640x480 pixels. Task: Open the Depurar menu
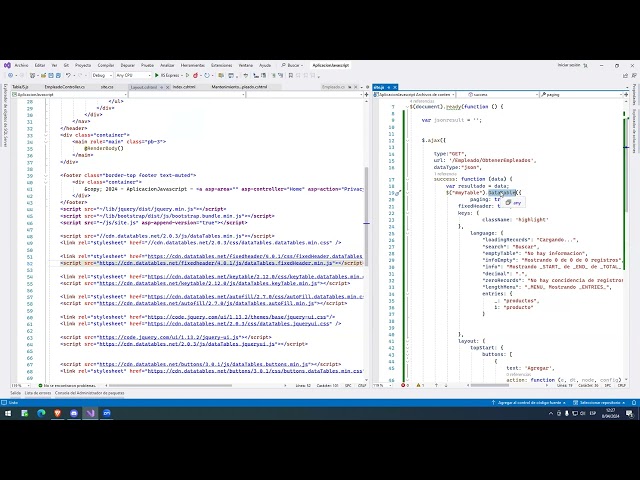127,65
